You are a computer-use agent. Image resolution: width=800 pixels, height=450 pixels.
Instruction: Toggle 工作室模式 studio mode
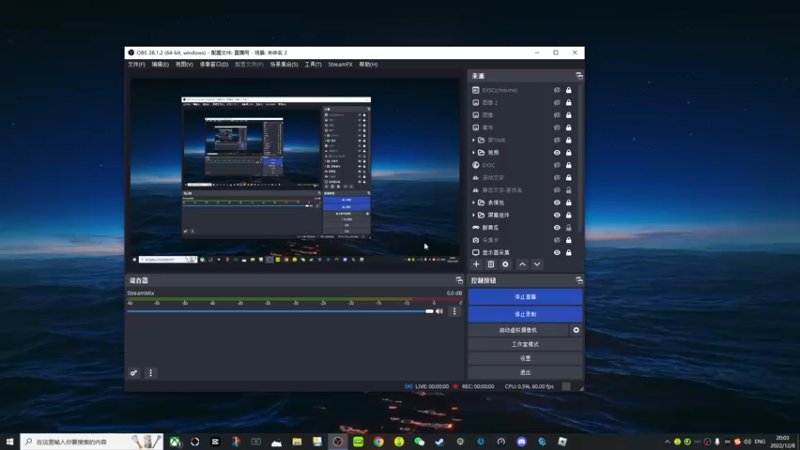click(525, 344)
